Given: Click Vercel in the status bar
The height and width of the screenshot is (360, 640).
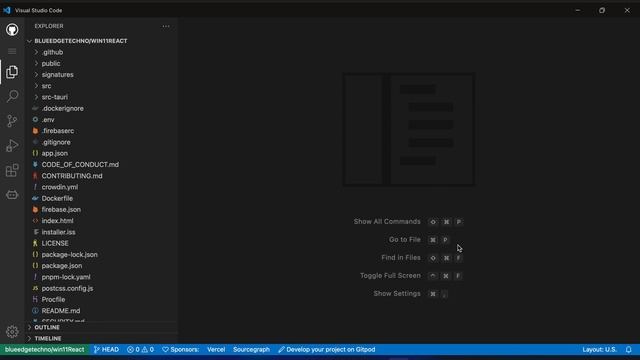Looking at the screenshot, I should pyautogui.click(x=216, y=350).
